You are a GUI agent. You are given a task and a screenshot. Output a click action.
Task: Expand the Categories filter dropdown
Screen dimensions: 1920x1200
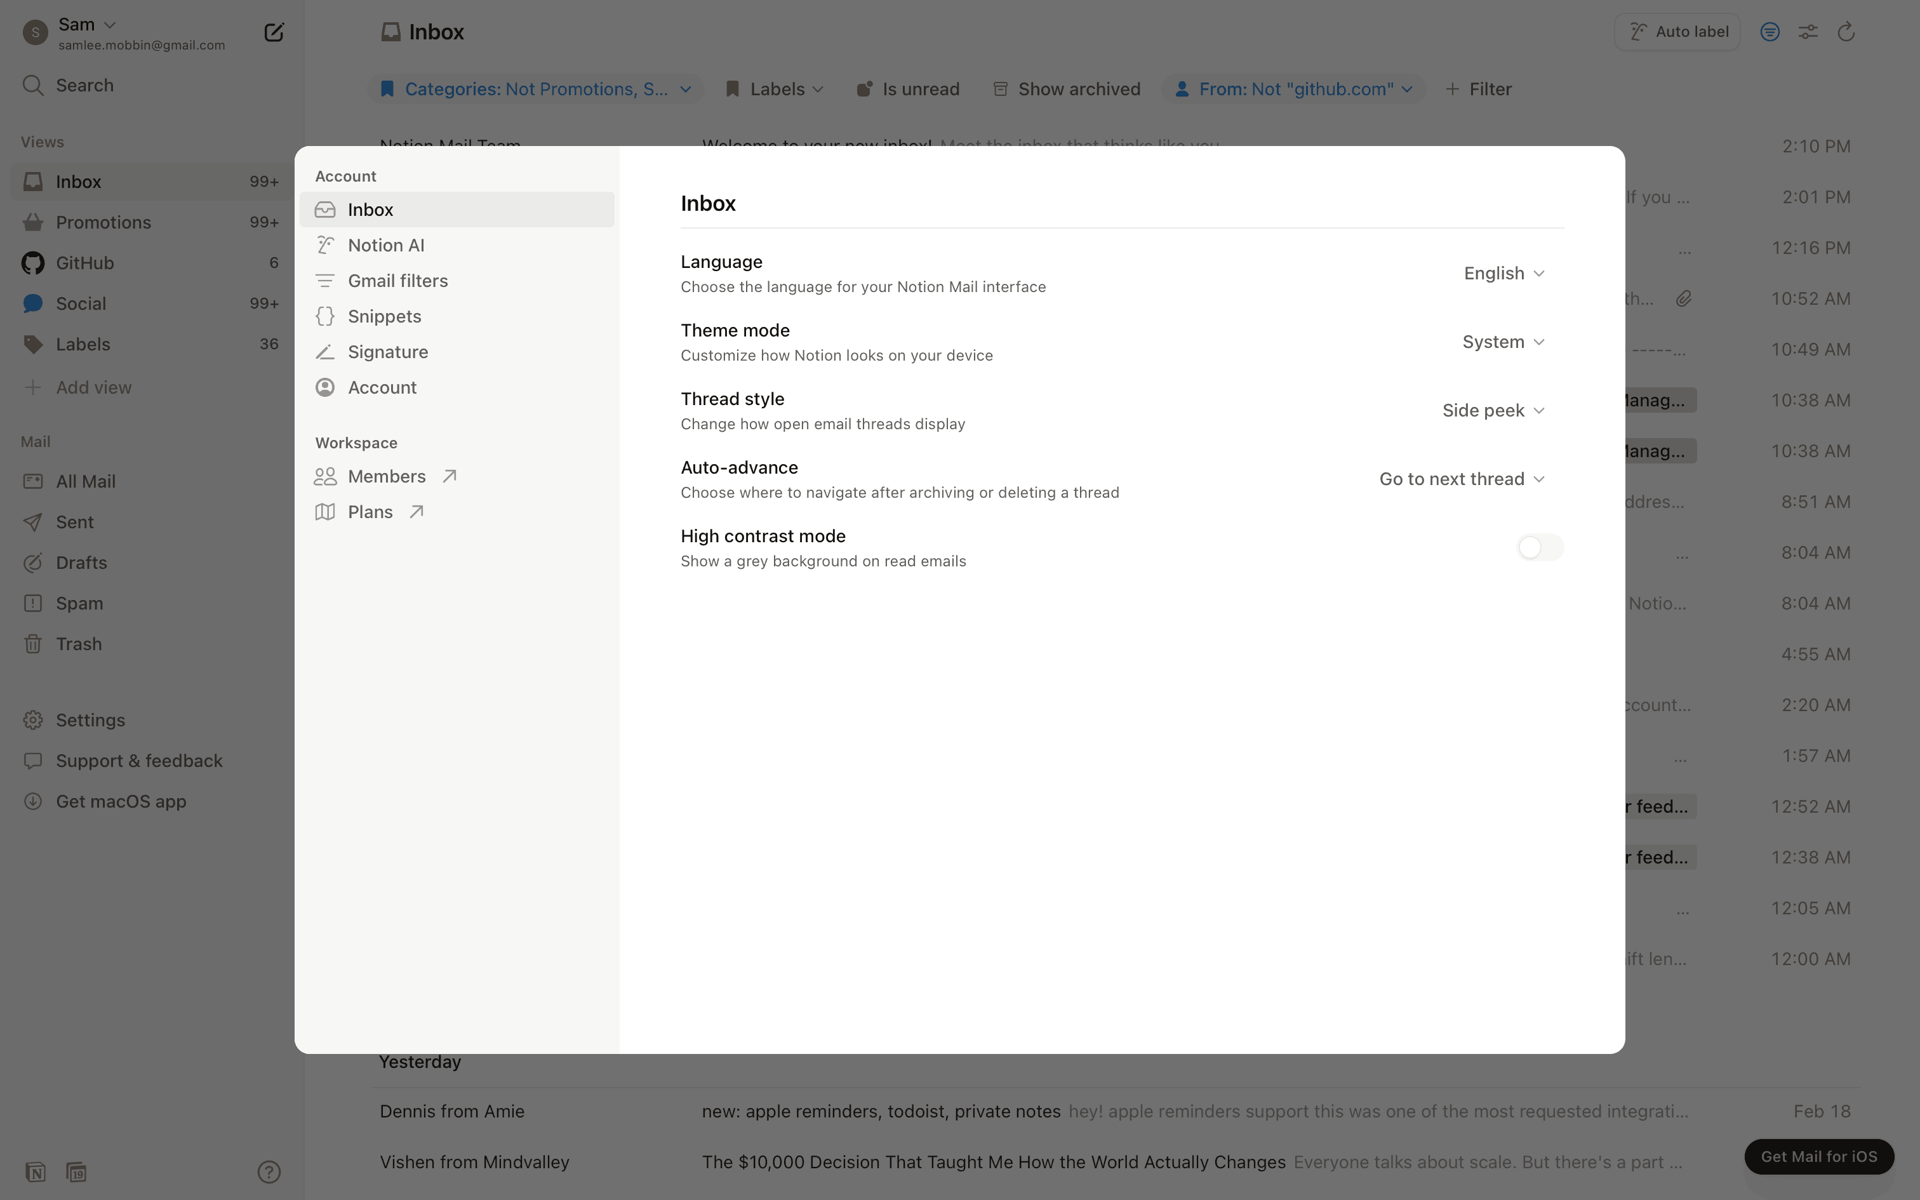[535, 89]
